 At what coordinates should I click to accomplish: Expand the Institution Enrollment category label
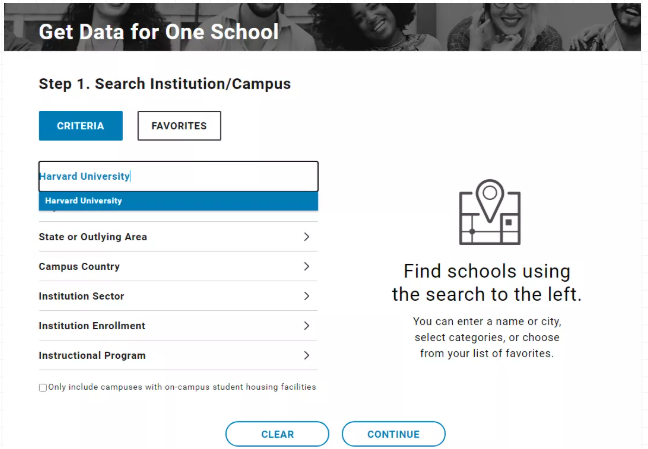tap(92, 326)
